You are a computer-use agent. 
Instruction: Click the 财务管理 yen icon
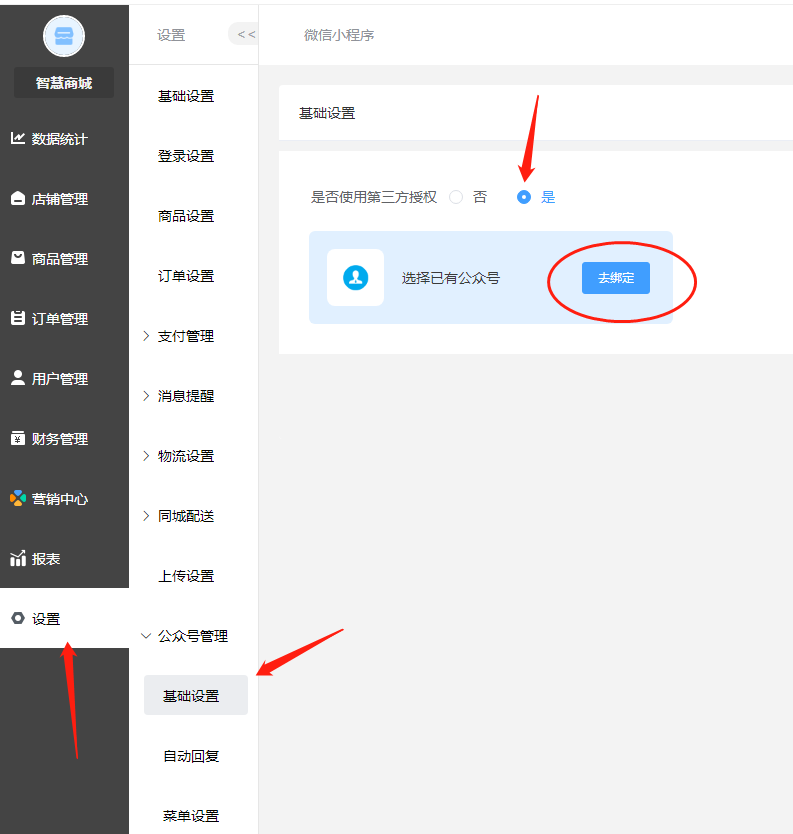click(x=18, y=438)
